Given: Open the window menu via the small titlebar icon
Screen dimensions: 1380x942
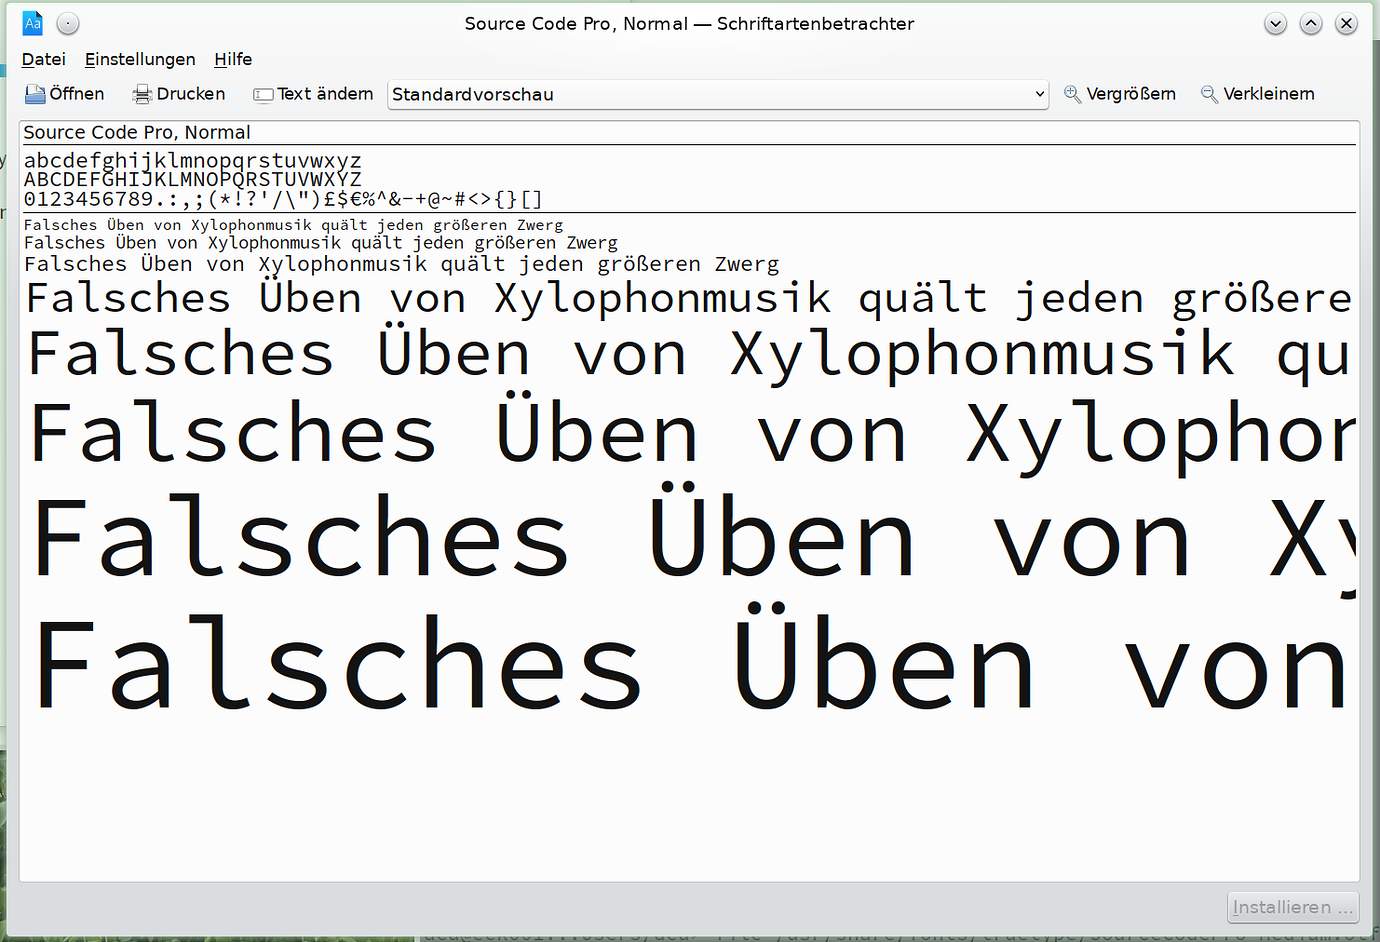Looking at the screenshot, I should 66,22.
